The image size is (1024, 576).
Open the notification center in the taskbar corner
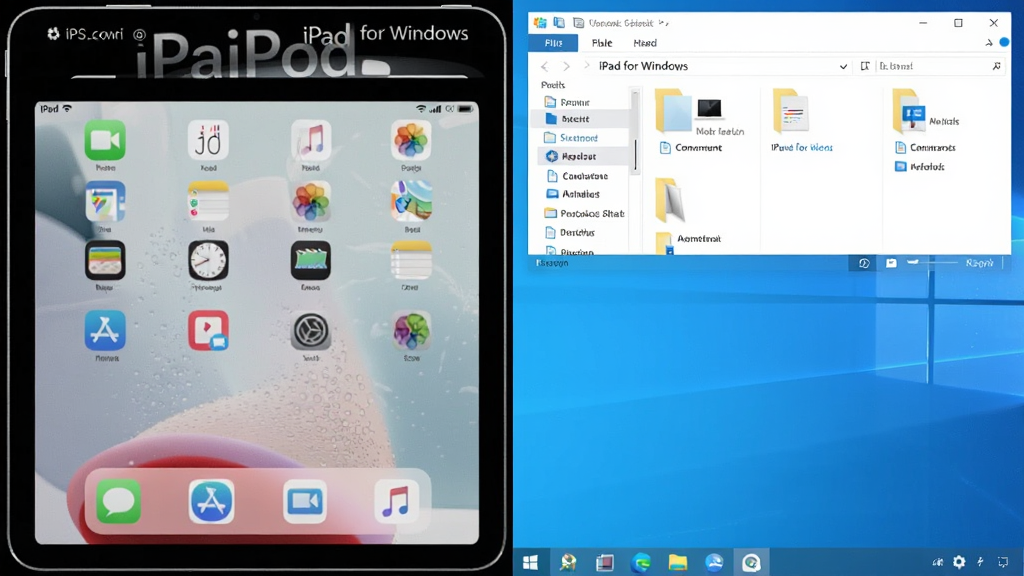[1003, 562]
